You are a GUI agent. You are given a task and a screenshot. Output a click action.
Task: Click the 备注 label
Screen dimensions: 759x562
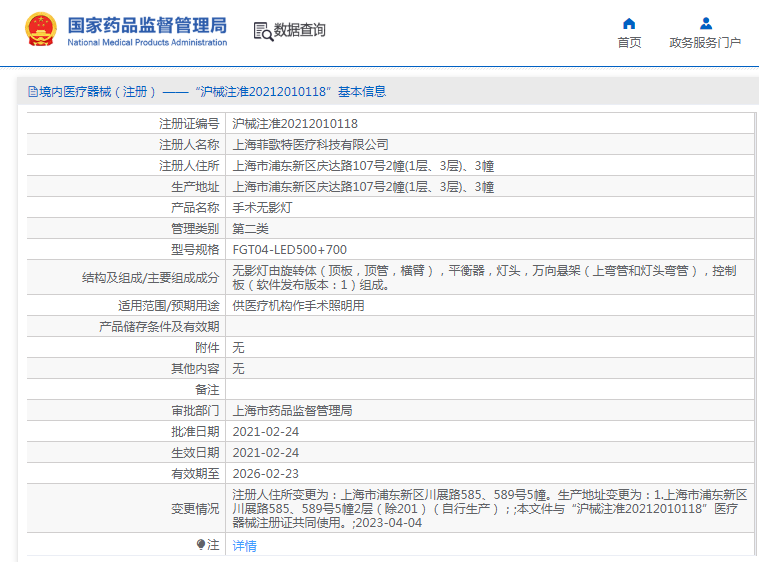click(x=207, y=390)
